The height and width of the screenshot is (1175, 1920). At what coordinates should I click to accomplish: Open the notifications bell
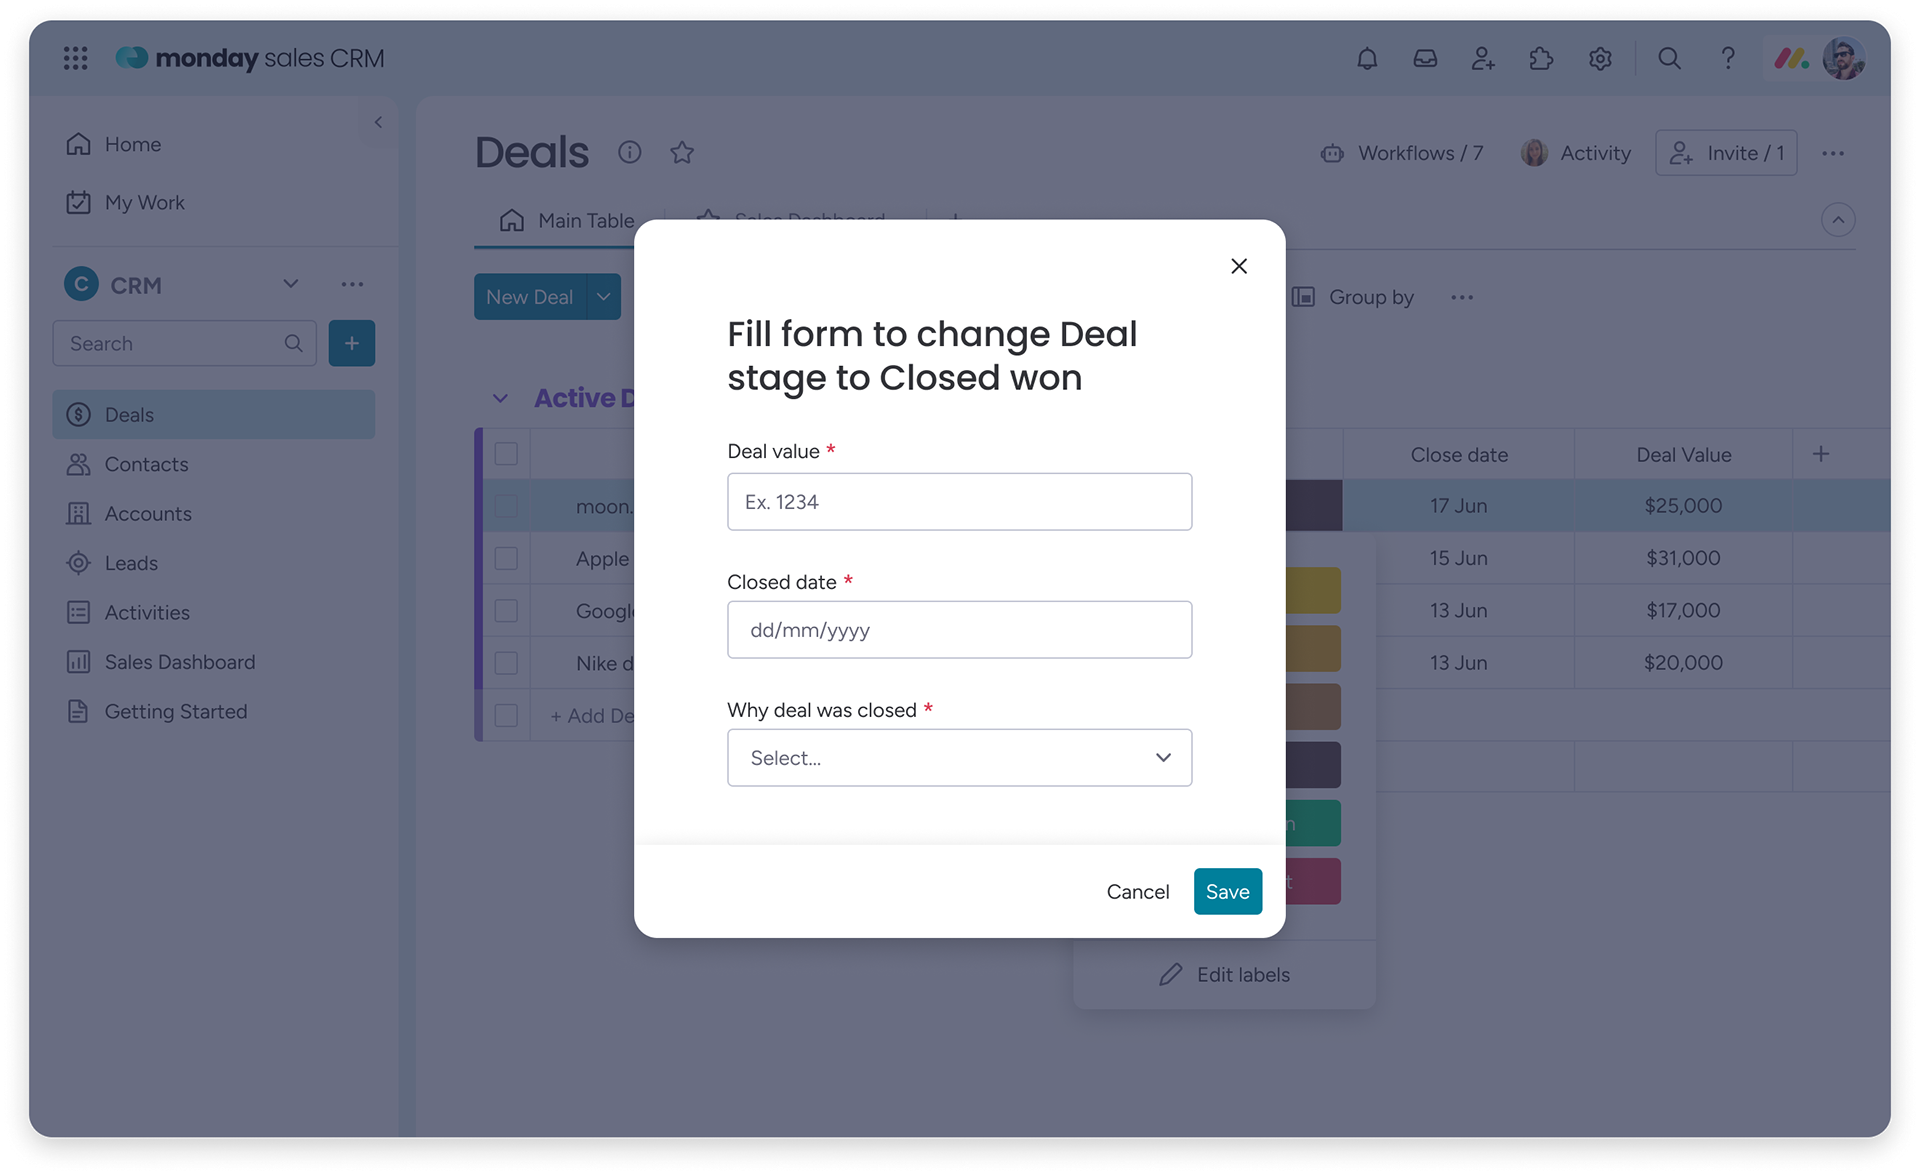(x=1367, y=59)
